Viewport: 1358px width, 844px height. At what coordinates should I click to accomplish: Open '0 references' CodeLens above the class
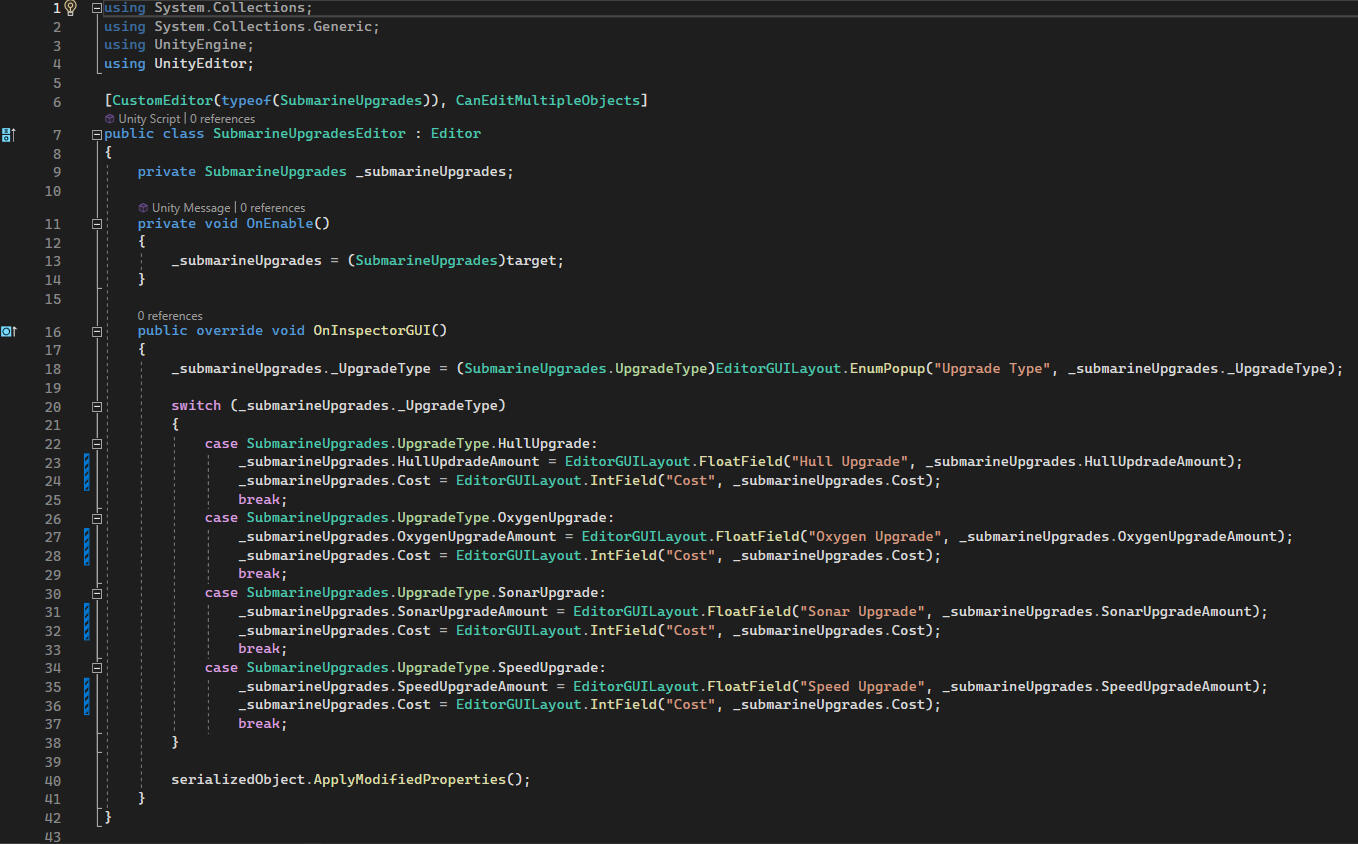(222, 119)
